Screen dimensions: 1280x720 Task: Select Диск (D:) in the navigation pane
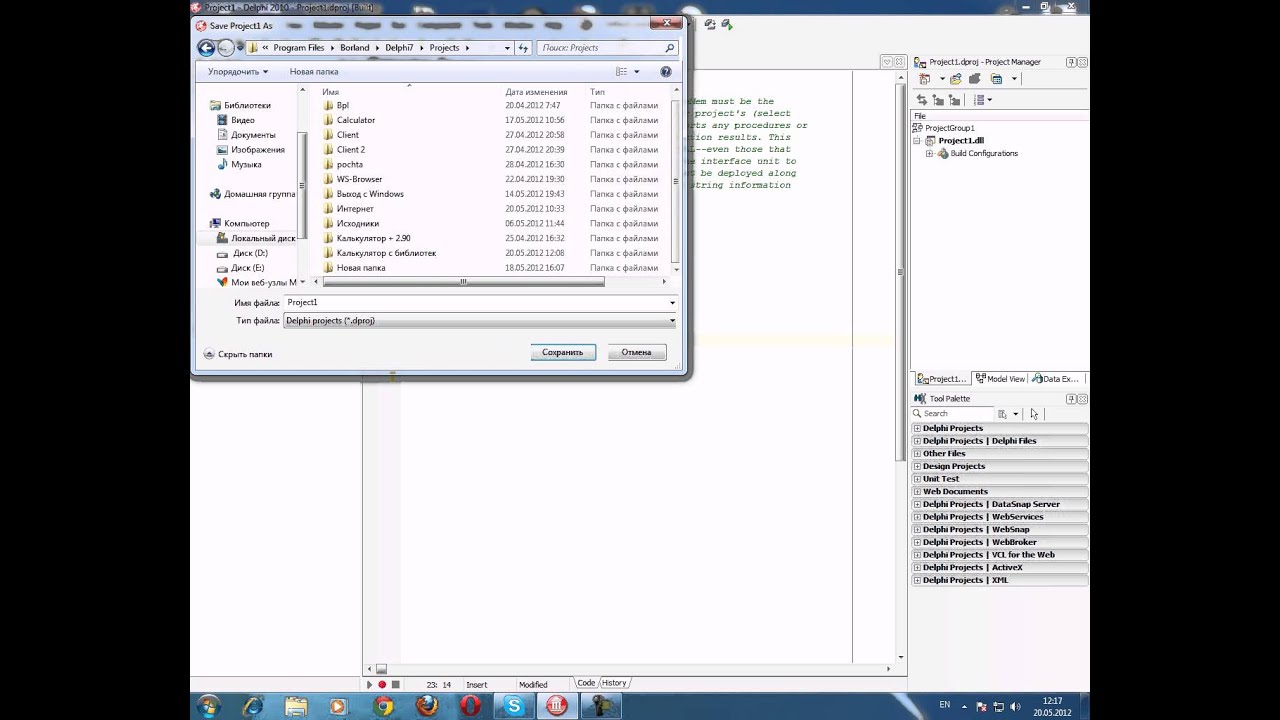[250, 253]
